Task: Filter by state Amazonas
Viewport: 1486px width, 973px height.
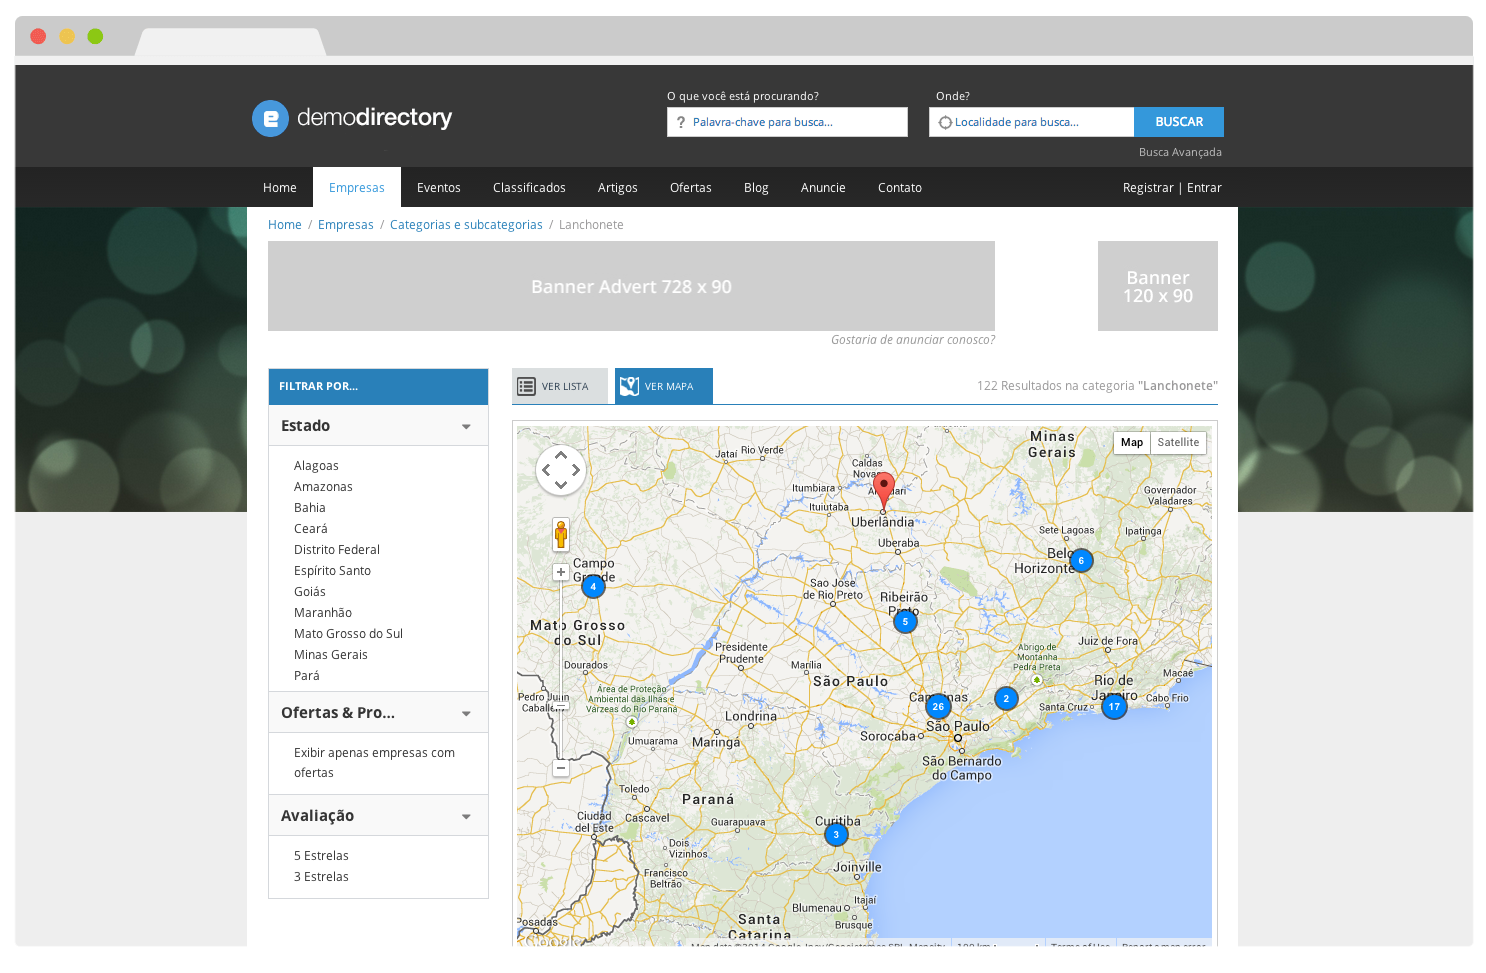Action: pos(323,487)
